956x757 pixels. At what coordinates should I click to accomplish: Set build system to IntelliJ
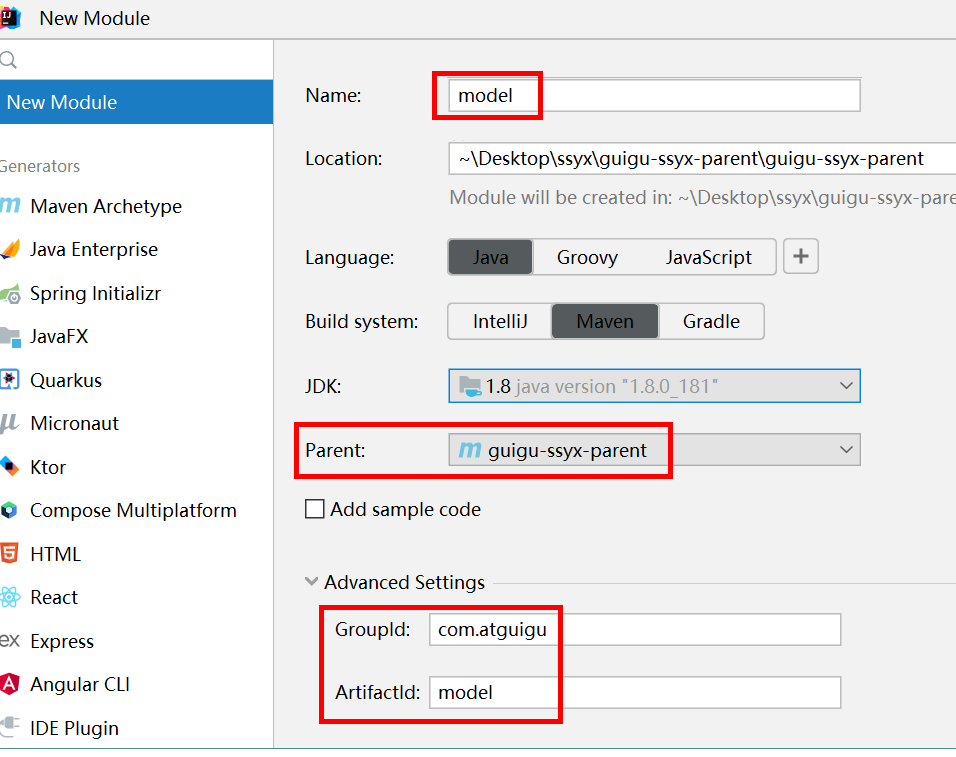499,321
